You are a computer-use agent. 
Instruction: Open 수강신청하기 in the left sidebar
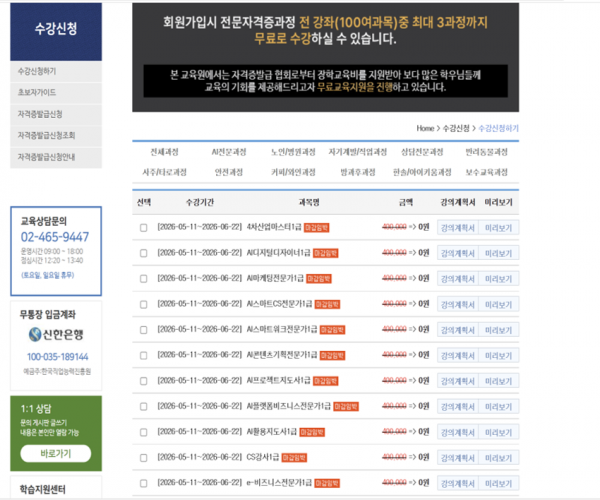56,72
